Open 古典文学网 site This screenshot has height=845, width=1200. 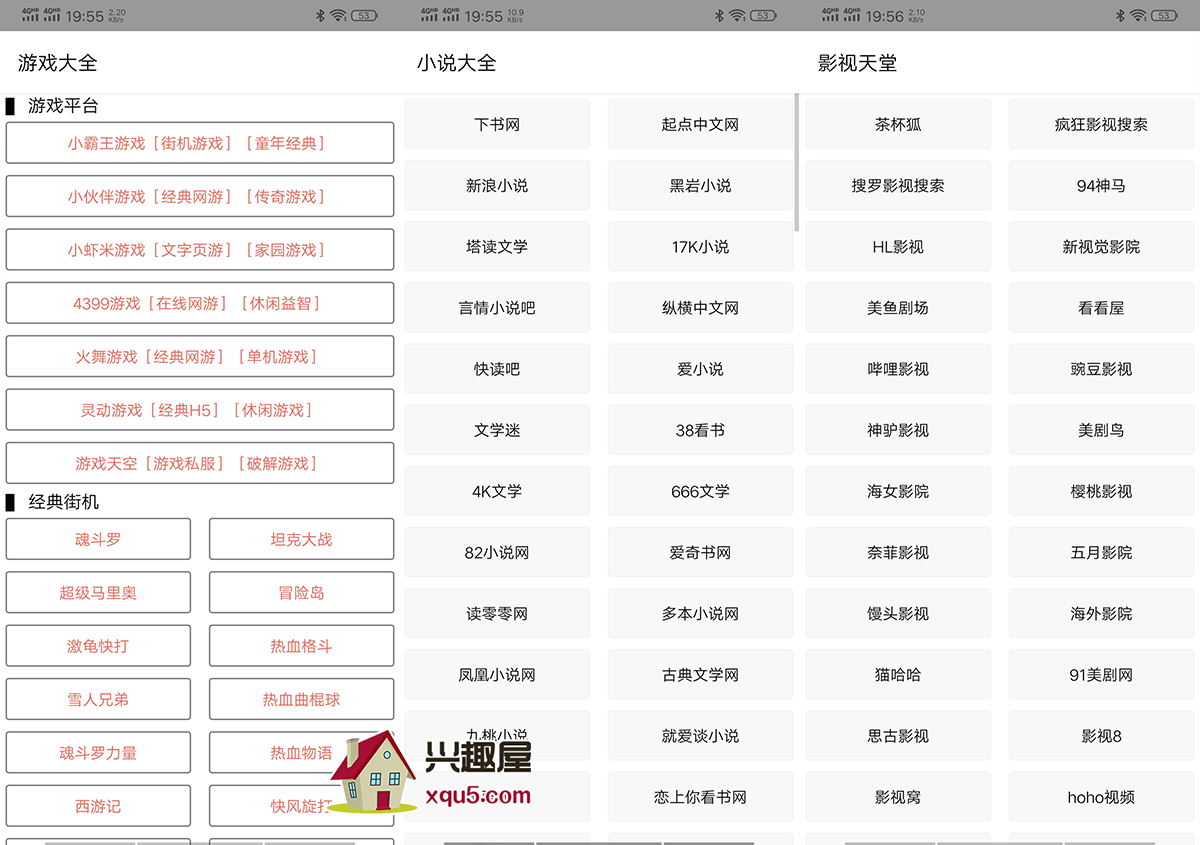pos(700,675)
